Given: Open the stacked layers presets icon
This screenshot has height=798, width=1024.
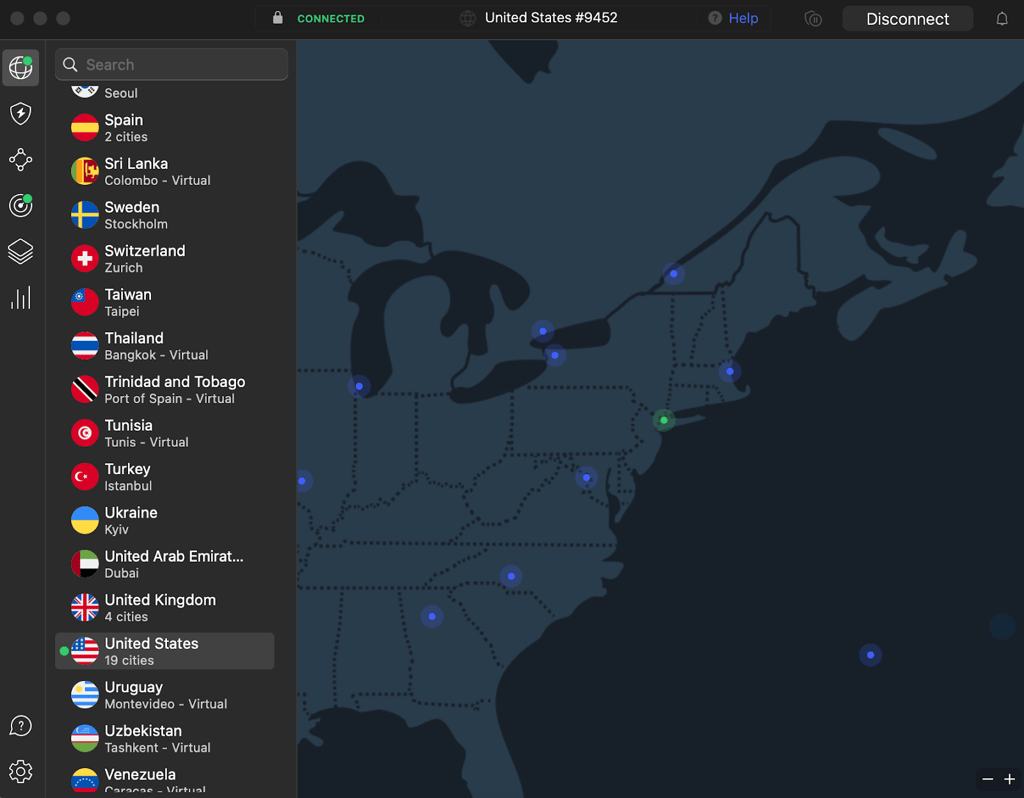Looking at the screenshot, I should [x=20, y=251].
